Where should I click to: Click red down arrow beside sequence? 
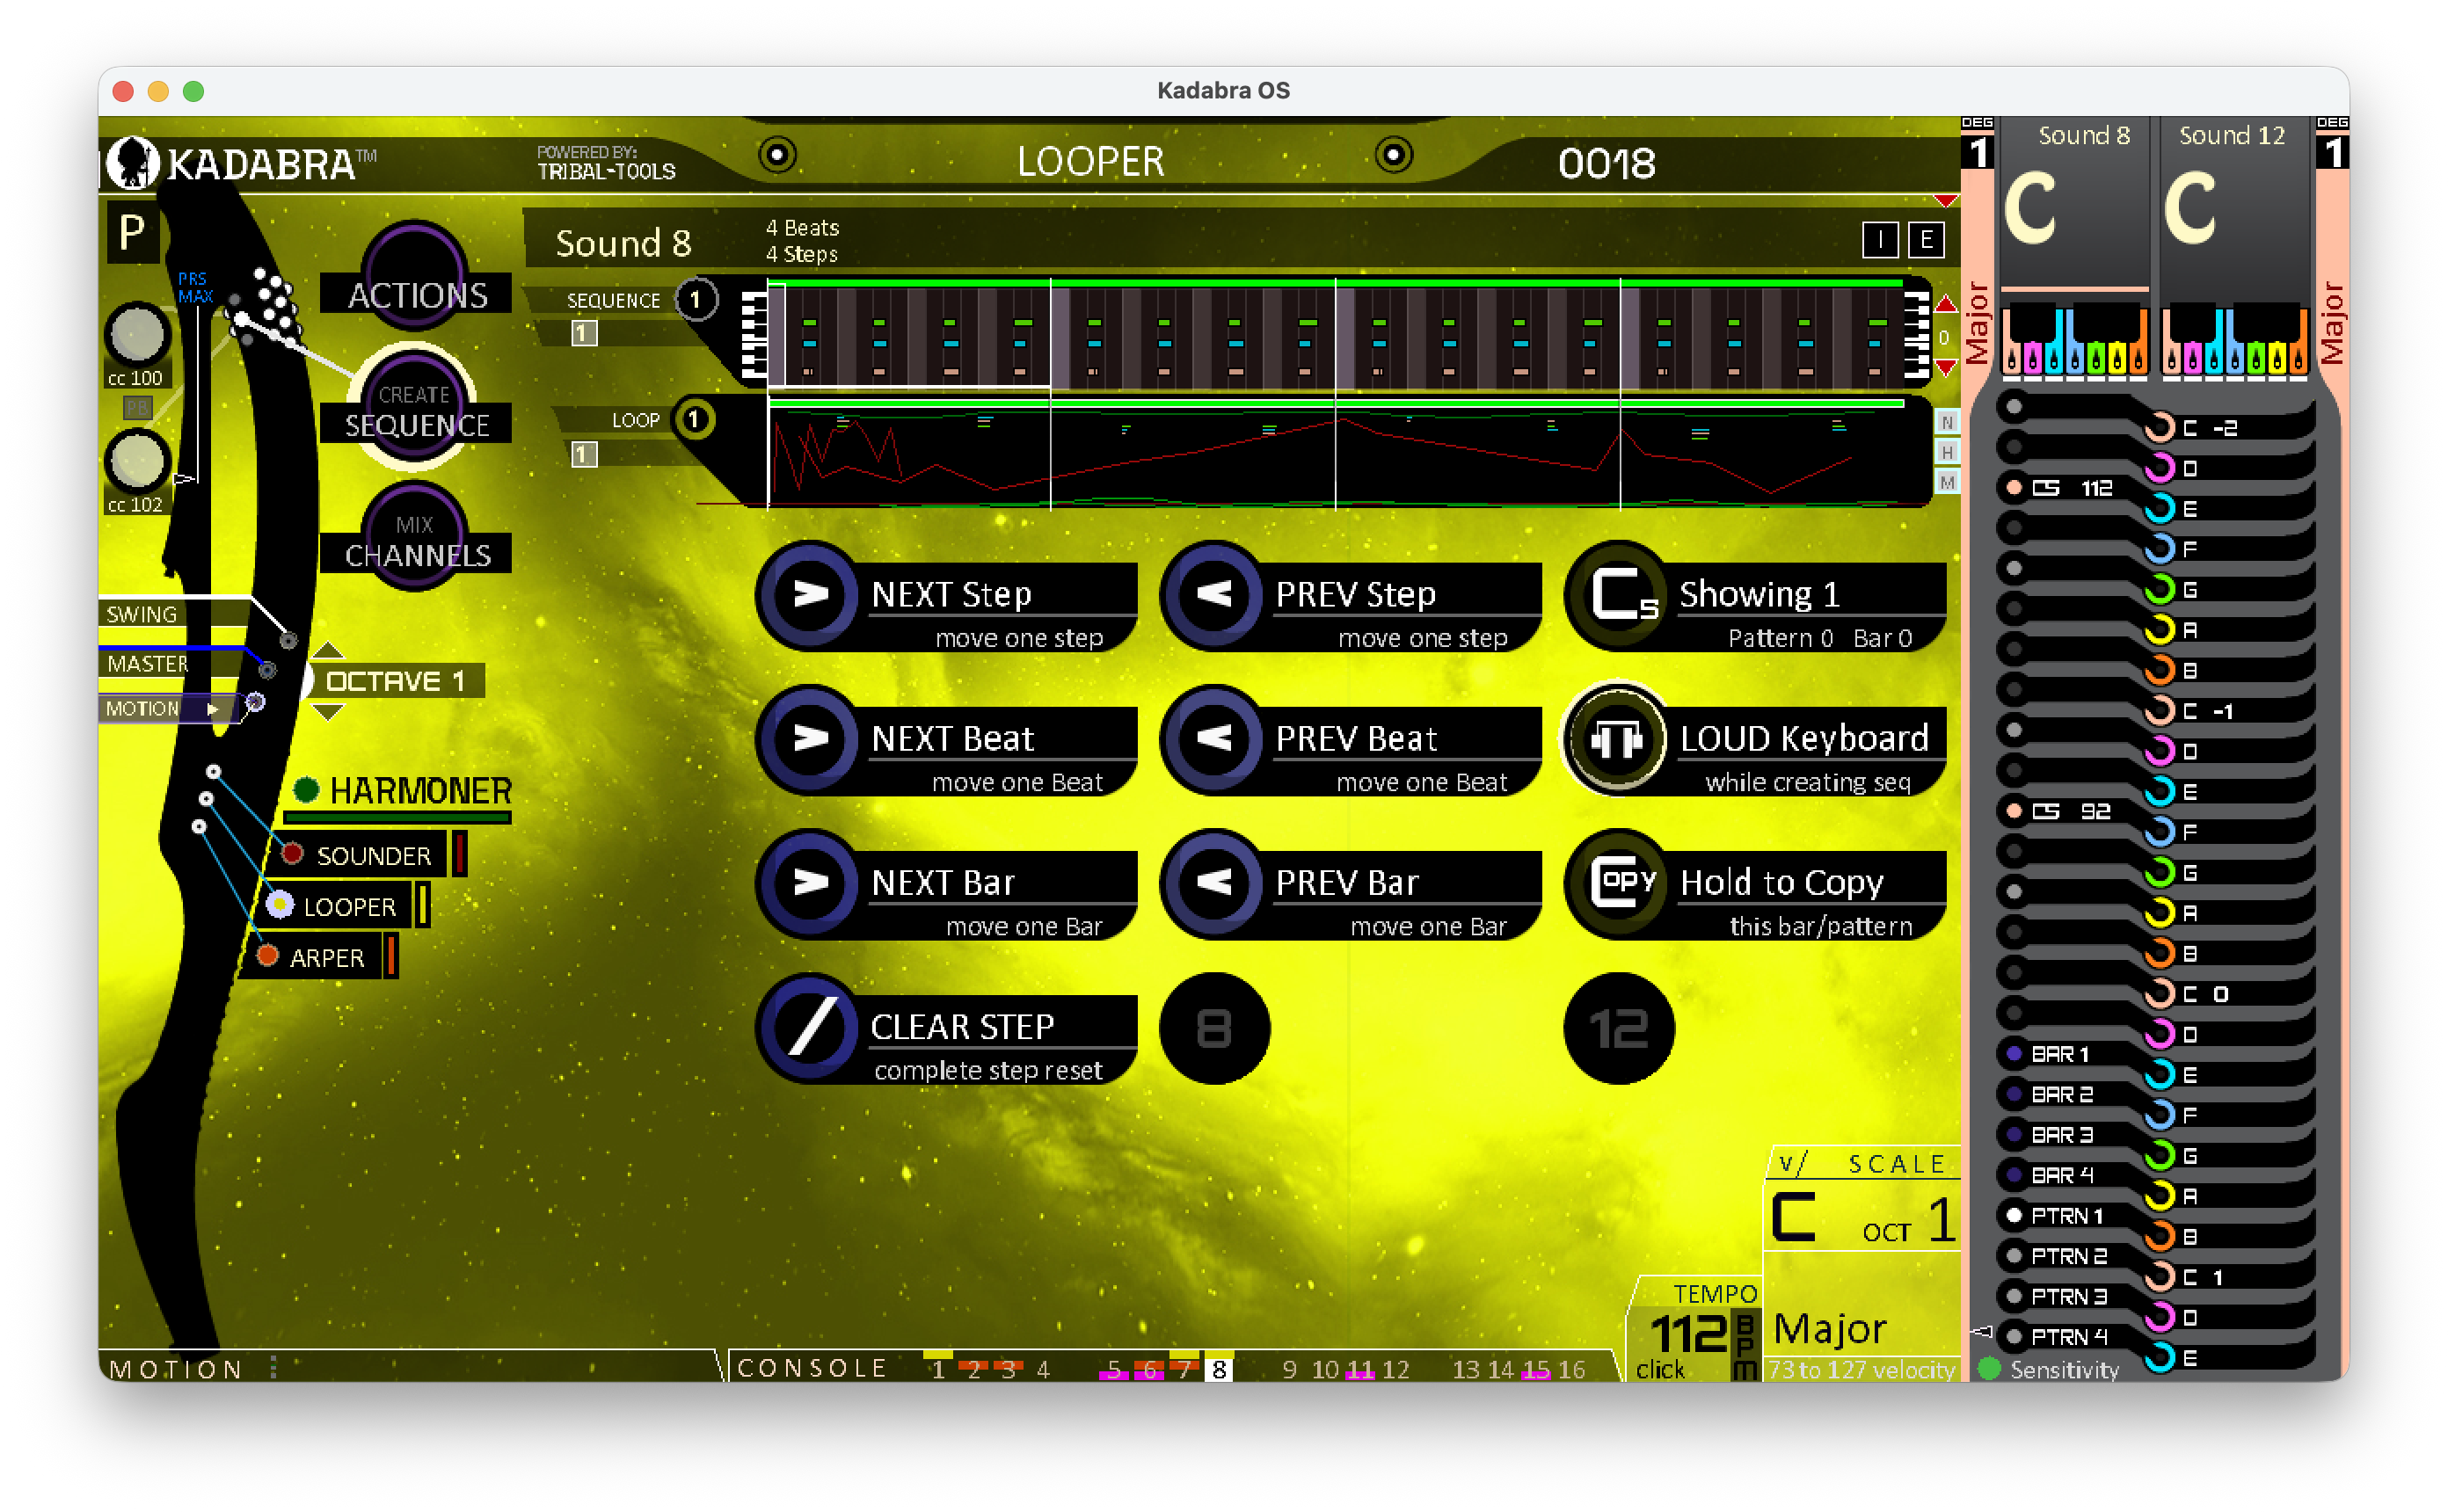(1946, 369)
